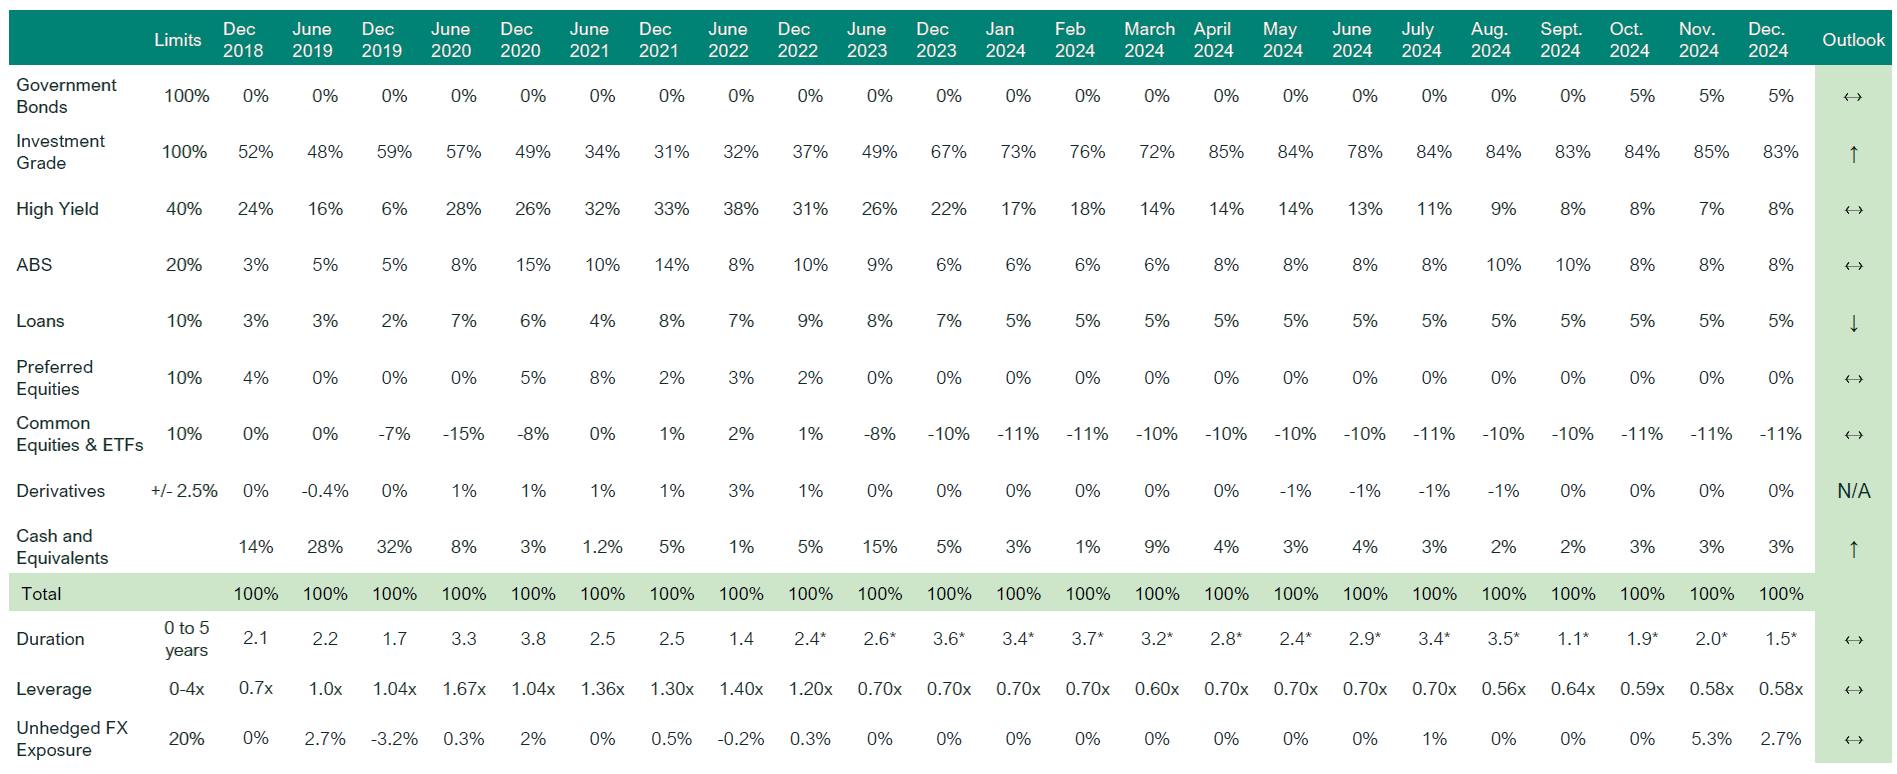Select the Preferred Equities row label
The image size is (1897, 774).
tap(54, 378)
